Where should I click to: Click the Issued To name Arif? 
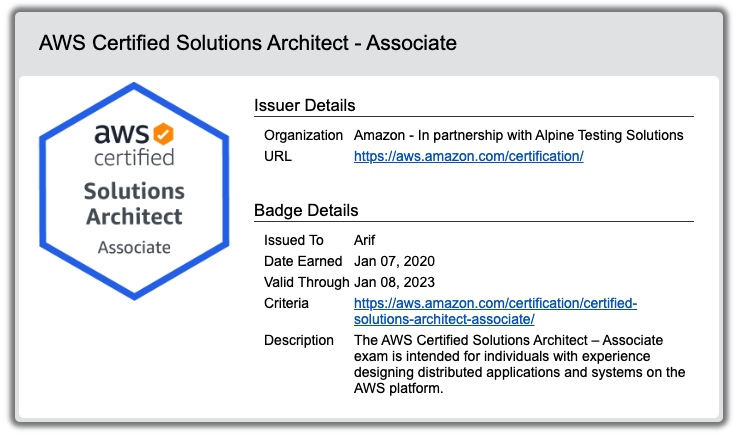point(364,240)
